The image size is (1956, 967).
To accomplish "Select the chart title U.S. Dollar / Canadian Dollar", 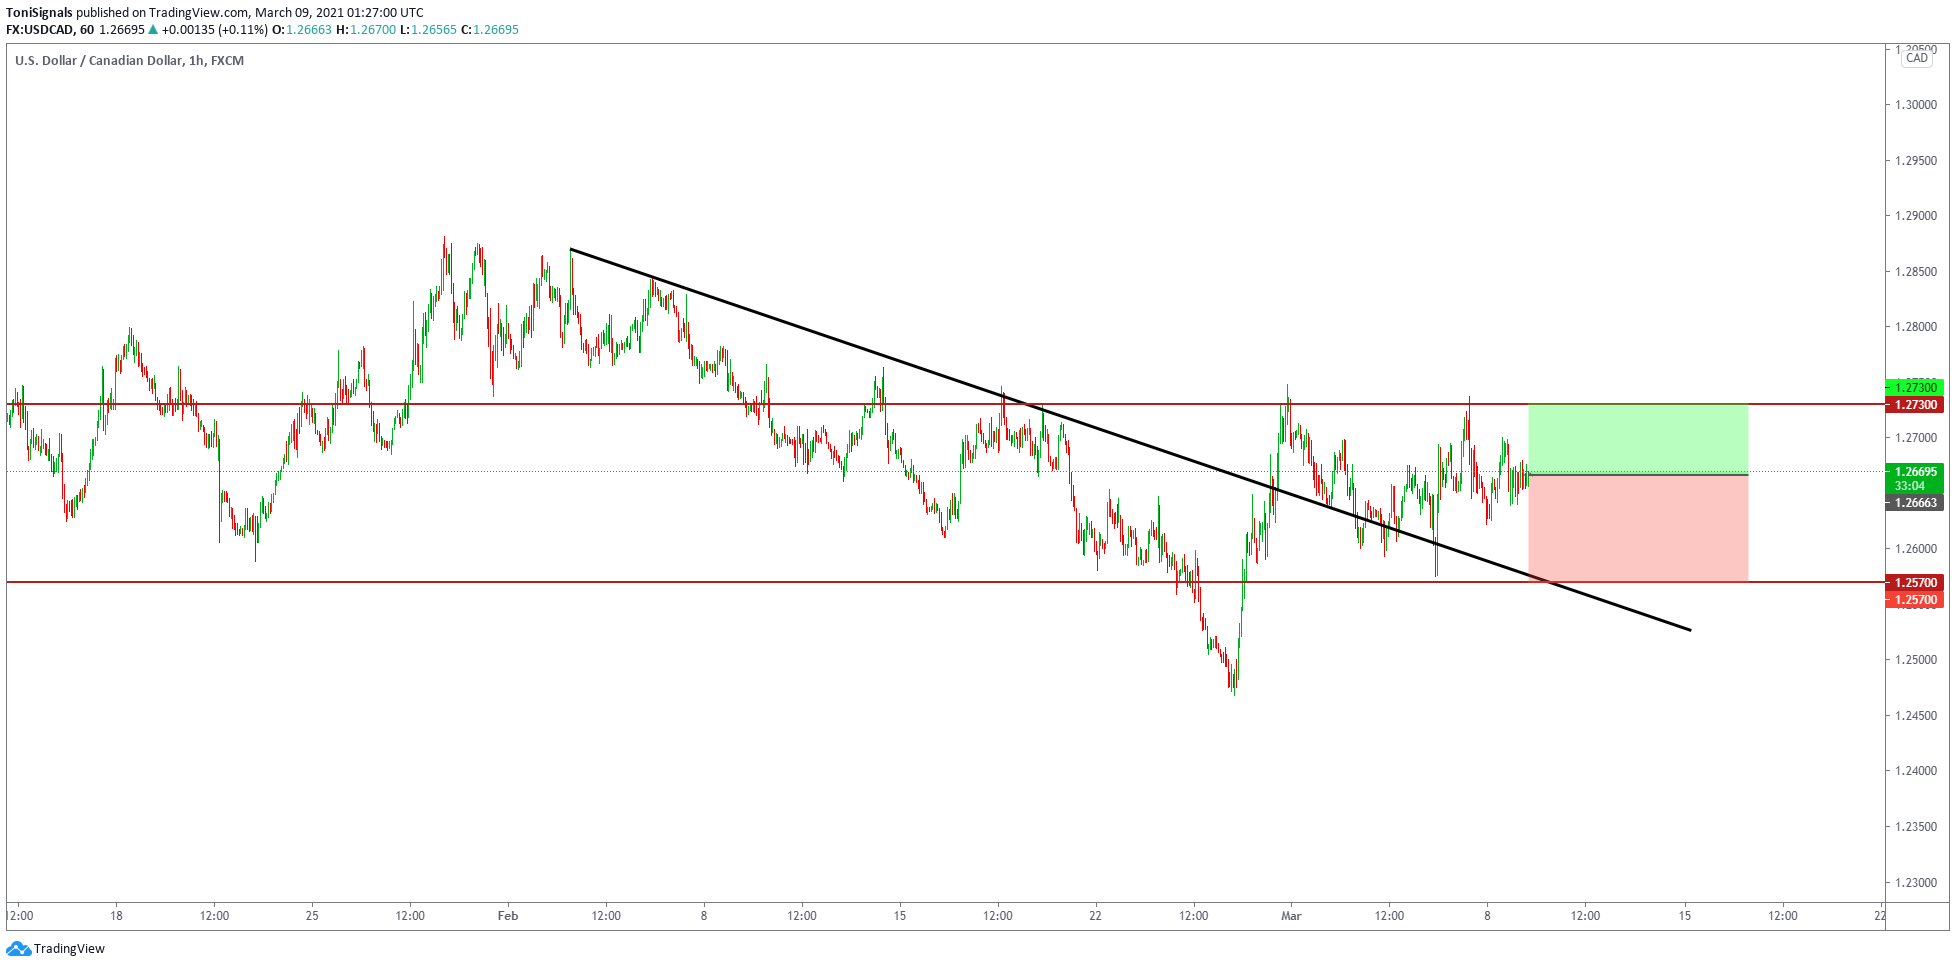I will click(x=99, y=61).
